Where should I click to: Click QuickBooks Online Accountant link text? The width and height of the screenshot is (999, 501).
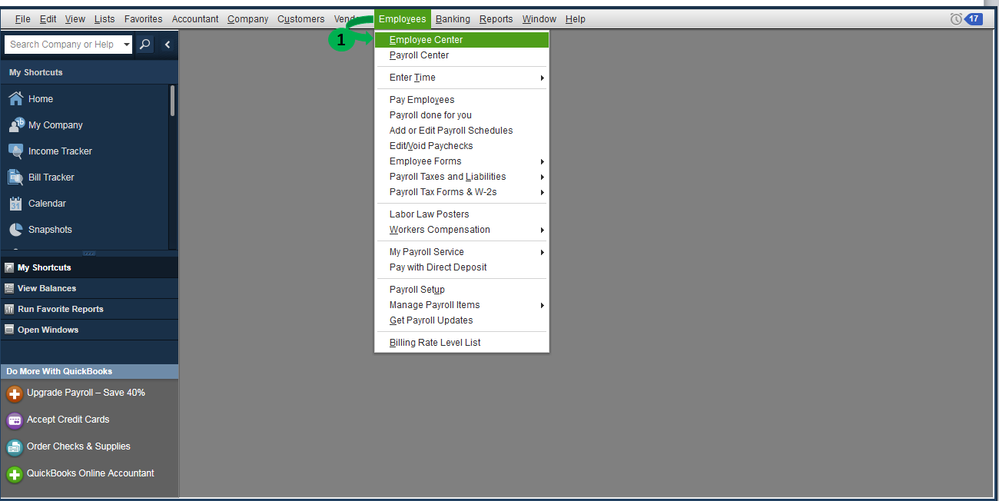click(x=90, y=473)
